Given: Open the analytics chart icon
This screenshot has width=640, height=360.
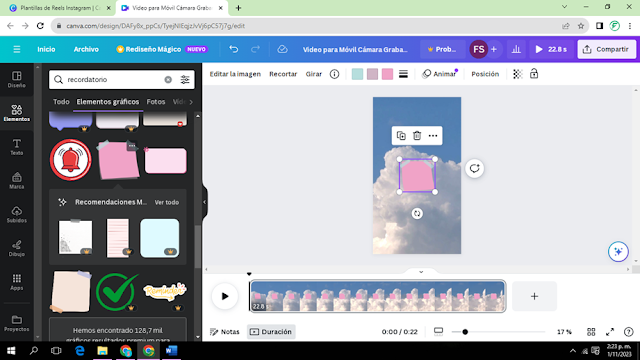Looking at the screenshot, I should tap(516, 49).
